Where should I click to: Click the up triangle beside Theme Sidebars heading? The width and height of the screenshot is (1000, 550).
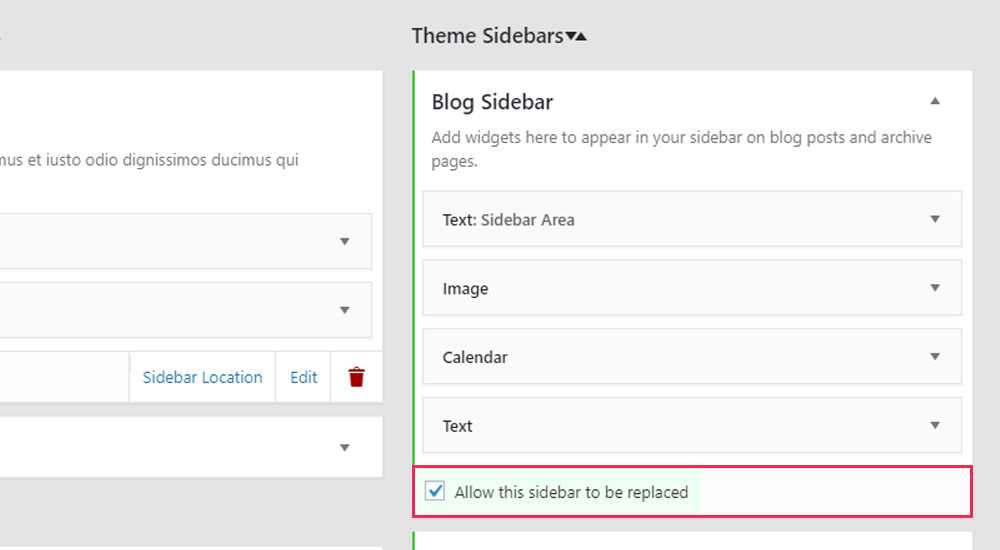pos(581,36)
